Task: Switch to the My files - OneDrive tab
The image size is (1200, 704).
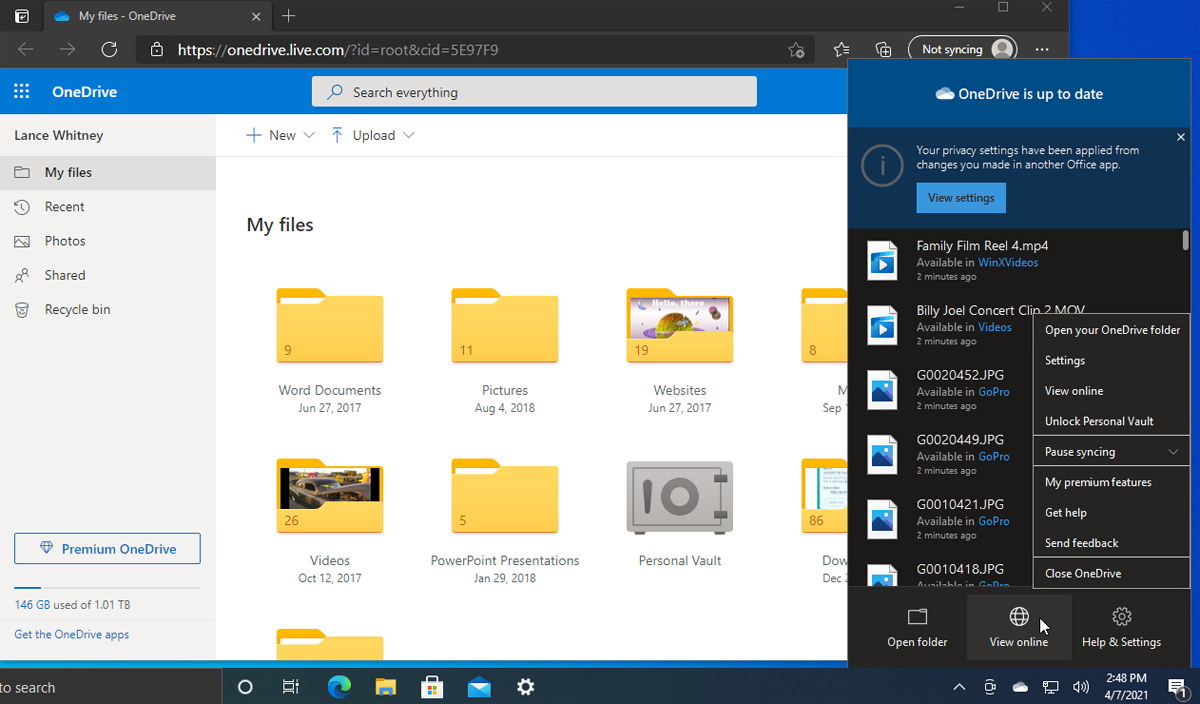Action: tap(157, 16)
